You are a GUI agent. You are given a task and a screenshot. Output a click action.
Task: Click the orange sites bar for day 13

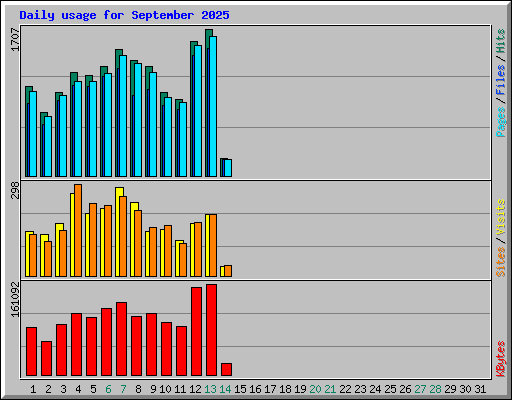[x=213, y=246]
